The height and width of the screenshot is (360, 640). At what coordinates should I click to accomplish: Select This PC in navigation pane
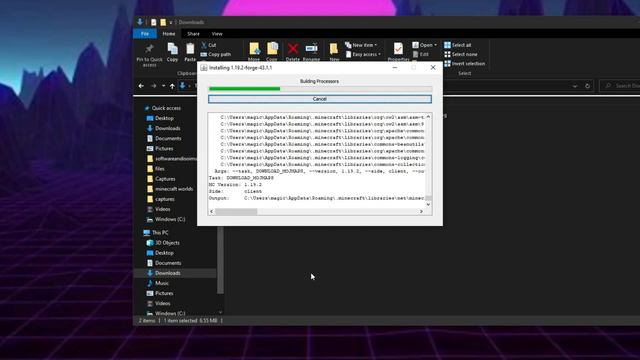coord(160,233)
